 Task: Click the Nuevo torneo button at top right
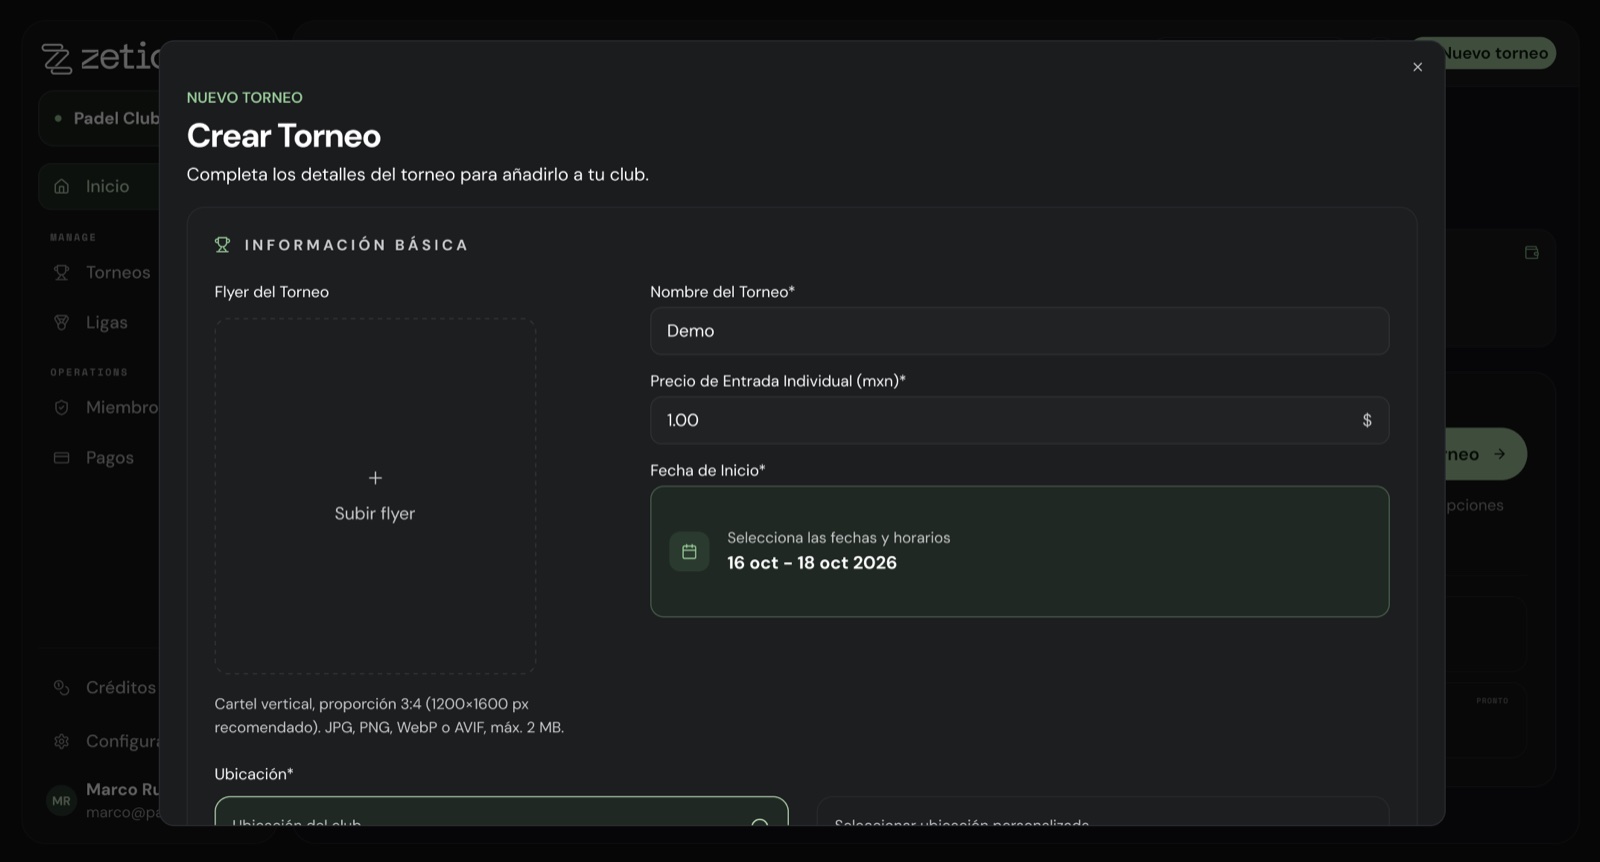pyautogui.click(x=1500, y=53)
